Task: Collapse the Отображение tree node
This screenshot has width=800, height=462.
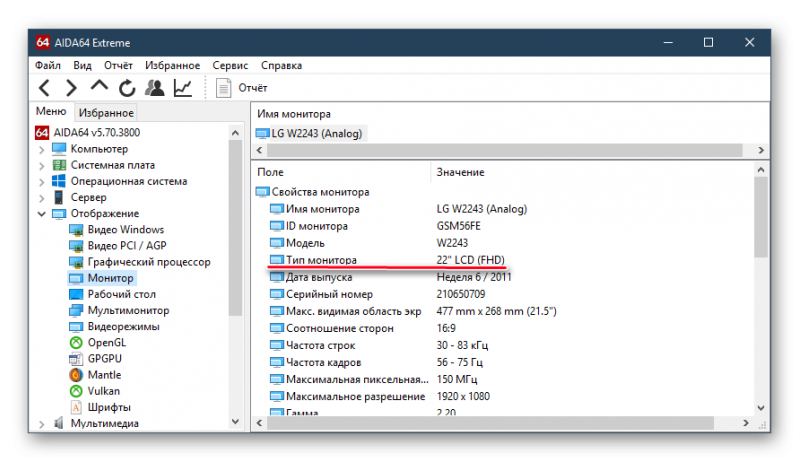Action: click(42, 214)
